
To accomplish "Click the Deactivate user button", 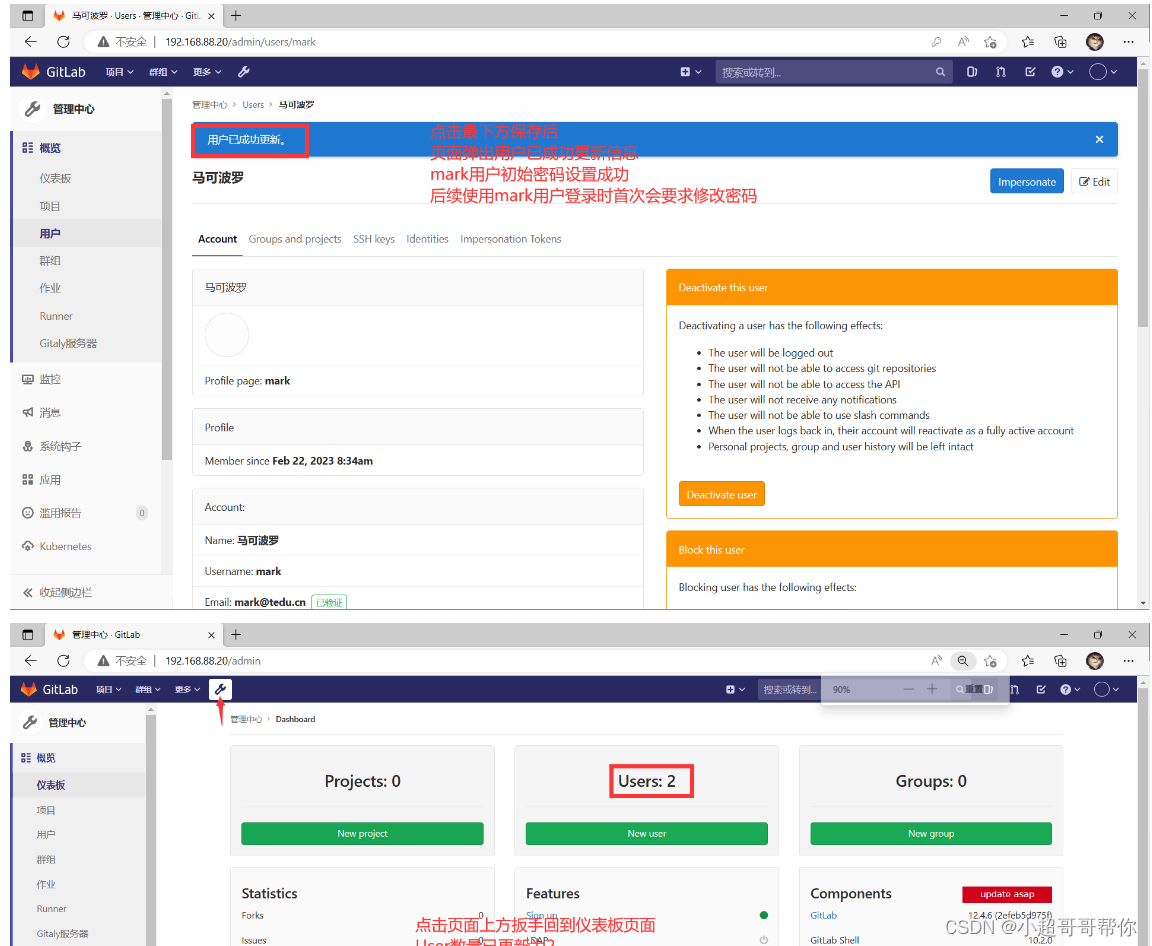I will (721, 493).
